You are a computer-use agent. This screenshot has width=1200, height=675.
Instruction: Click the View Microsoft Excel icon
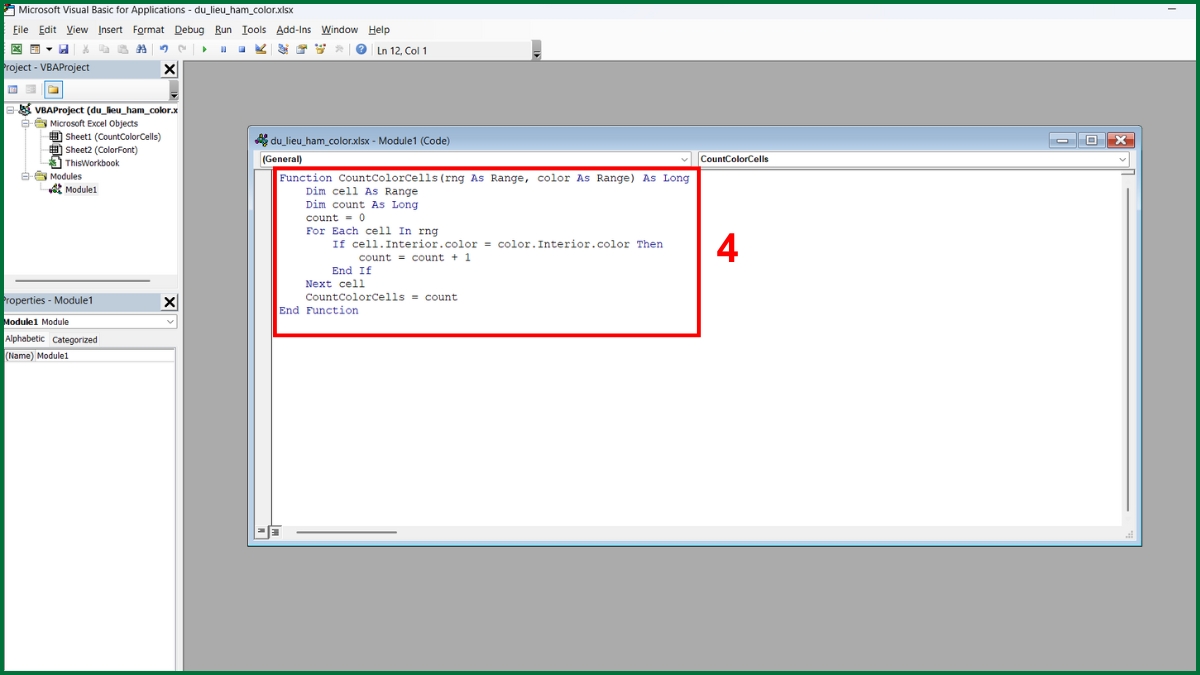click(16, 49)
